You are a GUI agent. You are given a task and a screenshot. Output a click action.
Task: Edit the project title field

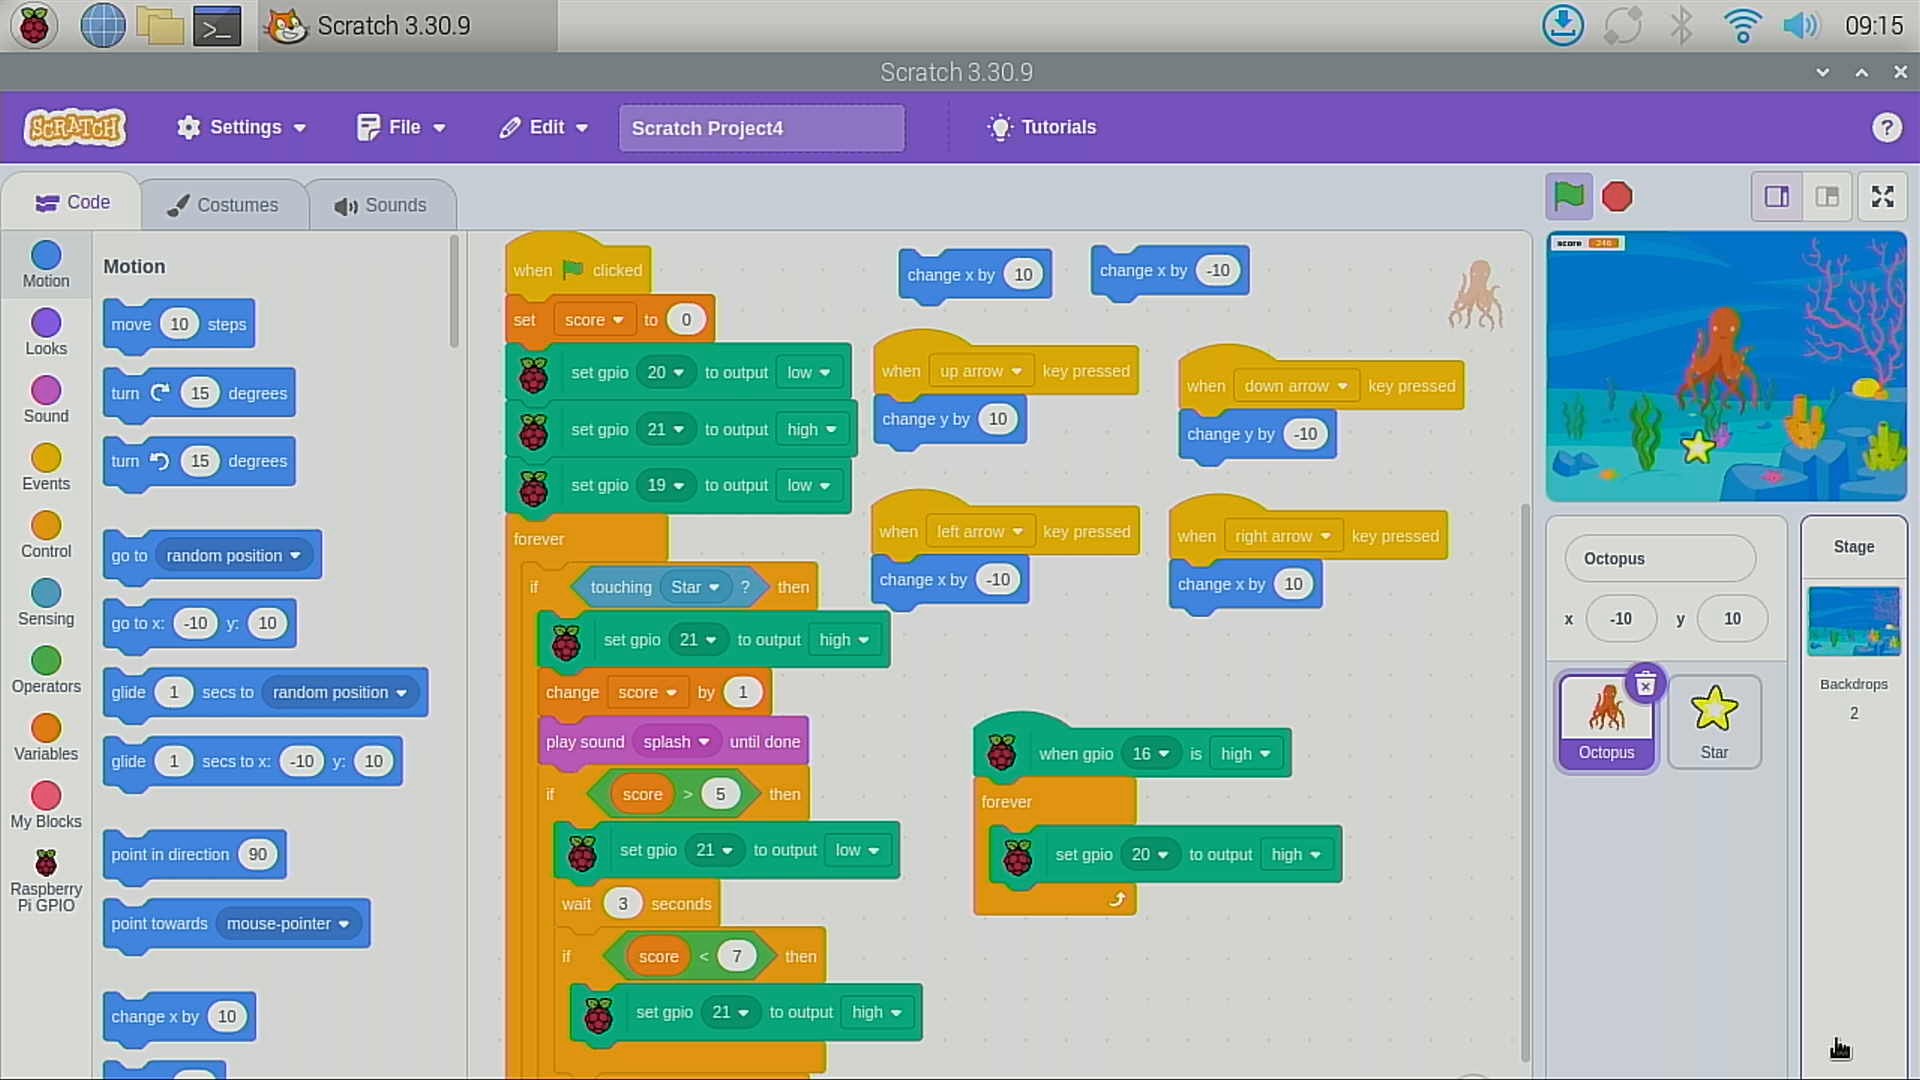[761, 128]
